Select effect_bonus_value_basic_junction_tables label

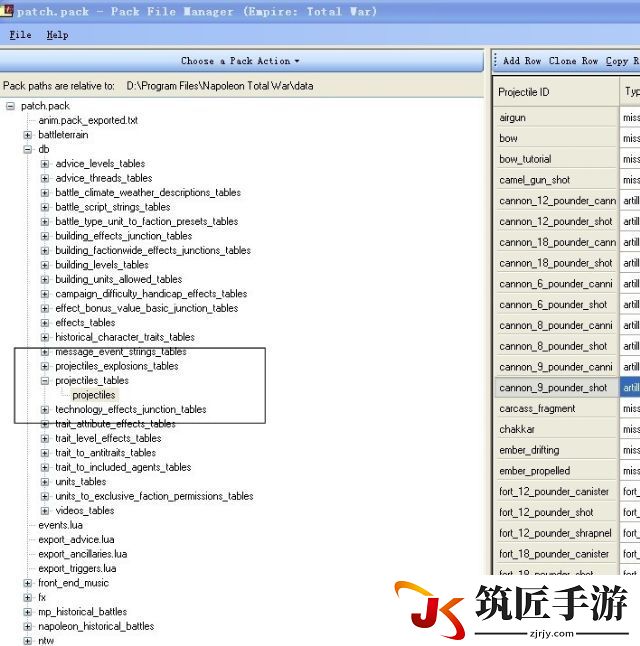click(x=147, y=308)
